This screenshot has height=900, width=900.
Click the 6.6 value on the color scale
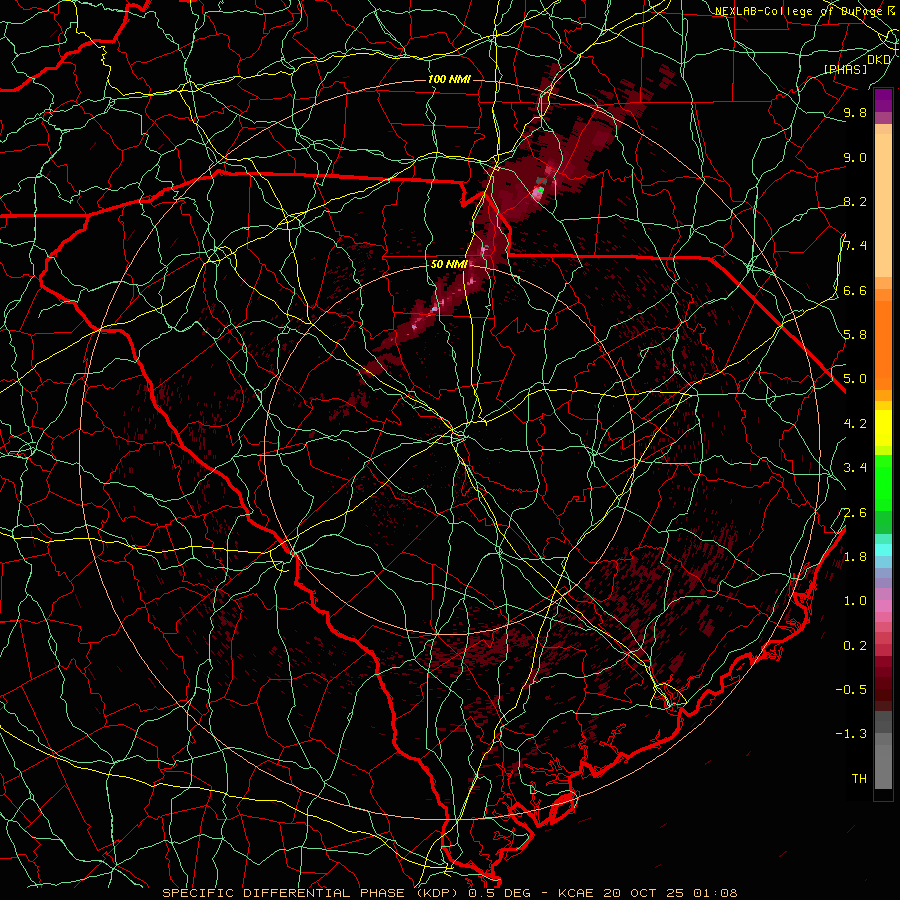(x=855, y=290)
